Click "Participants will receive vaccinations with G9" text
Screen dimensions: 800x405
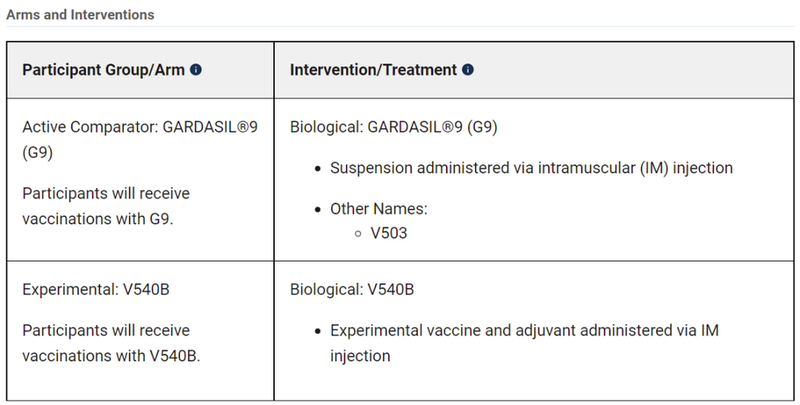click(x=106, y=206)
